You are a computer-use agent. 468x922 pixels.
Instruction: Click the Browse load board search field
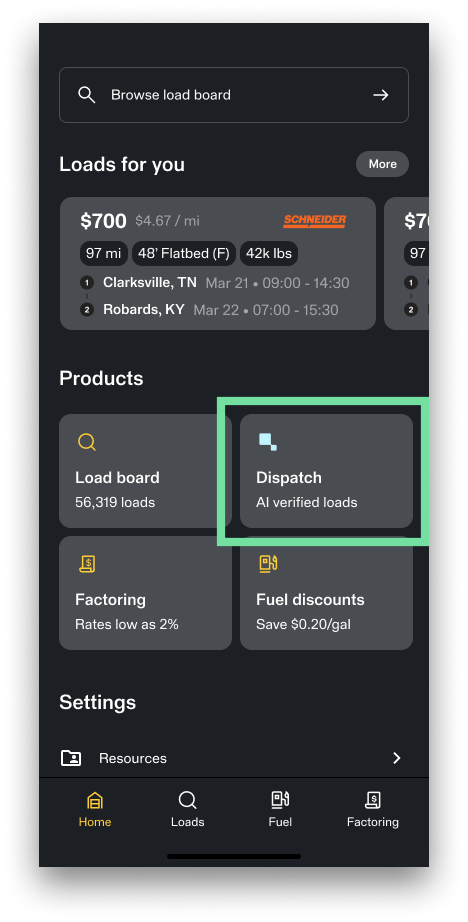[x=234, y=95]
